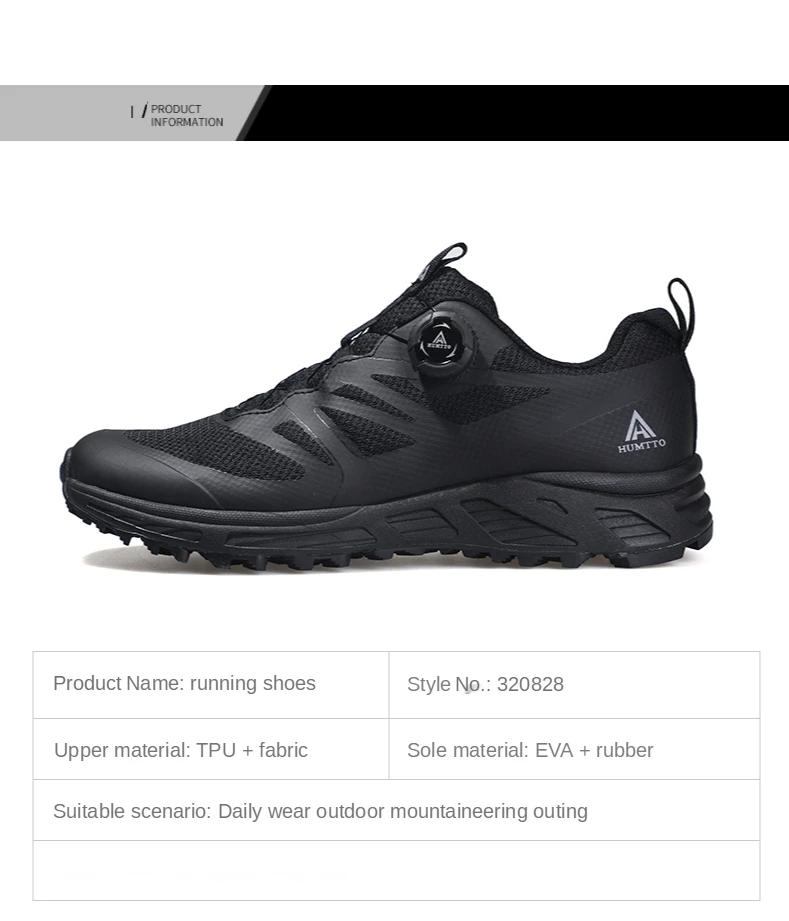Click the Sole material: EVA + rubber cell

[x=574, y=749]
